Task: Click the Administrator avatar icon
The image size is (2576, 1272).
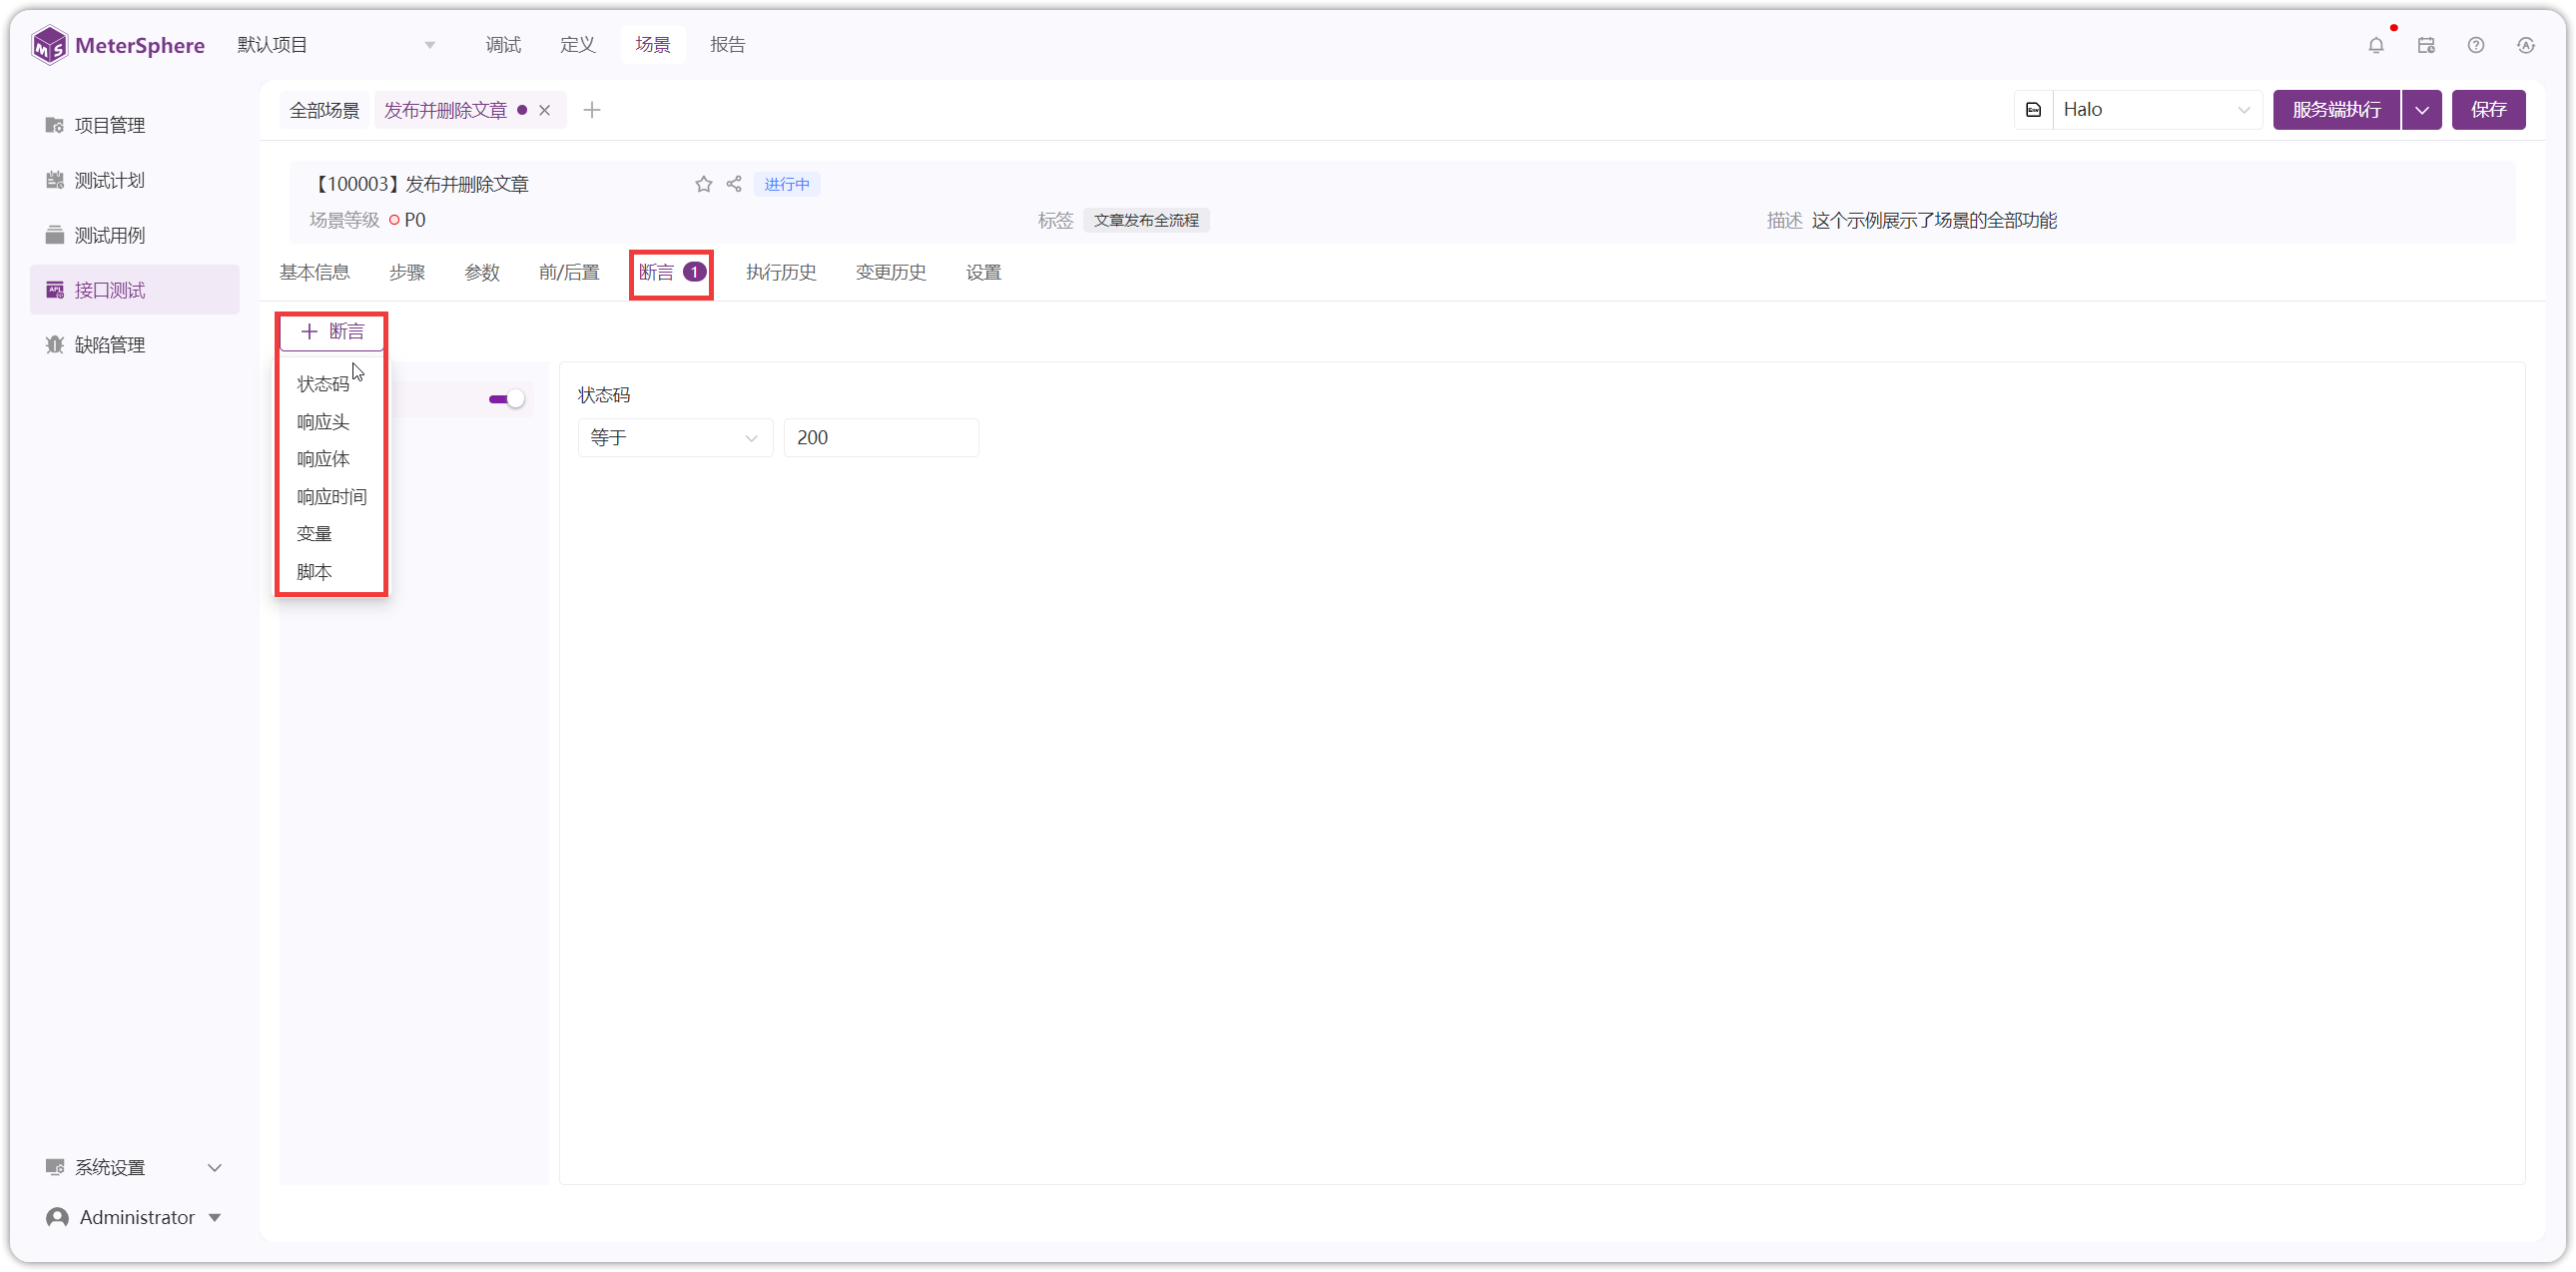Action: [58, 1217]
